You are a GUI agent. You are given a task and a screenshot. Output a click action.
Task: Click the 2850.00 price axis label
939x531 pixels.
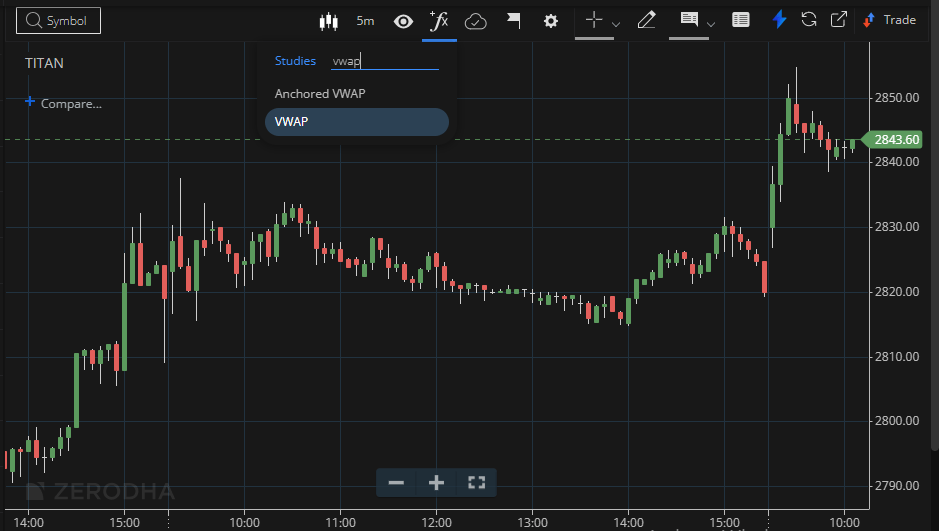click(x=896, y=98)
